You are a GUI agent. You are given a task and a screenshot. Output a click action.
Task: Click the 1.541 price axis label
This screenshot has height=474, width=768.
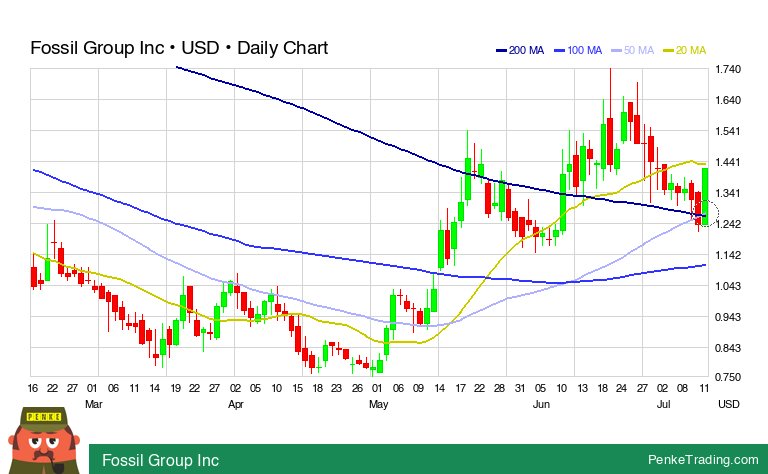coord(728,131)
